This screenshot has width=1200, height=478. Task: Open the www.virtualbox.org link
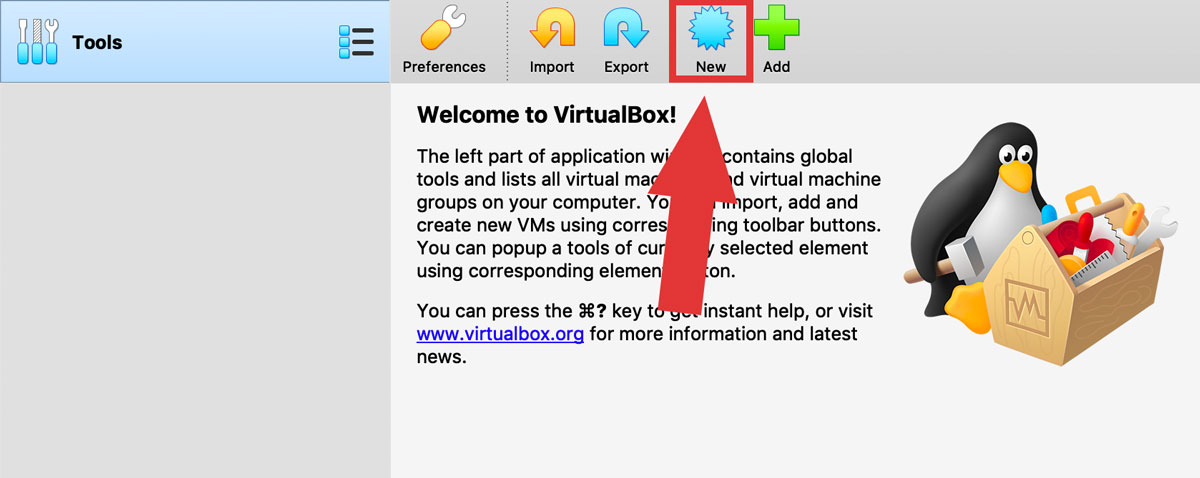[500, 334]
